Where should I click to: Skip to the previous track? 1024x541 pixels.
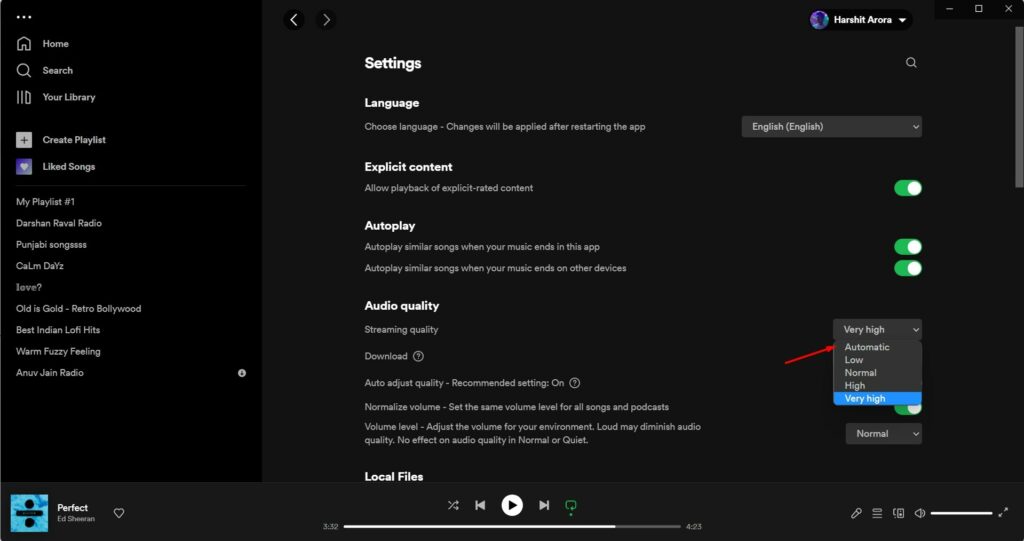click(x=480, y=506)
